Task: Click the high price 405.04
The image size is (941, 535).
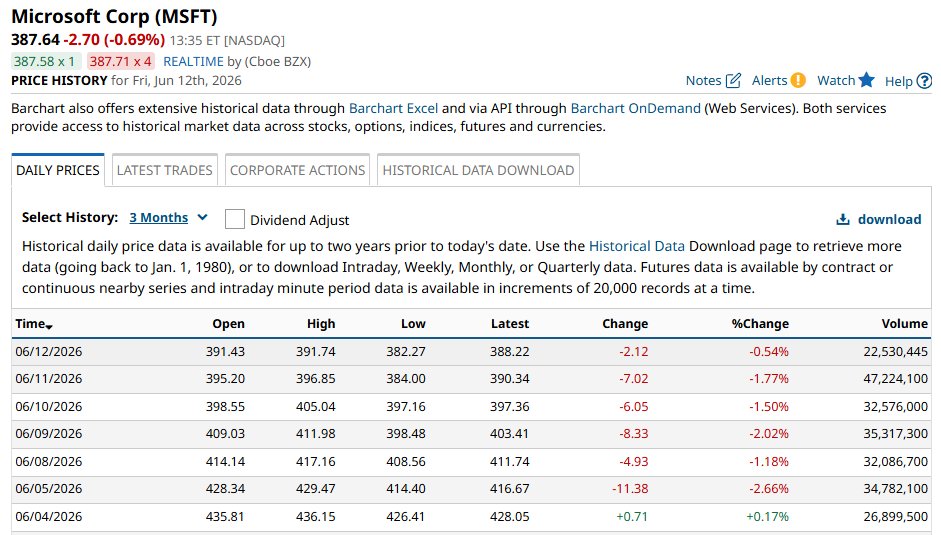Action: coord(316,407)
